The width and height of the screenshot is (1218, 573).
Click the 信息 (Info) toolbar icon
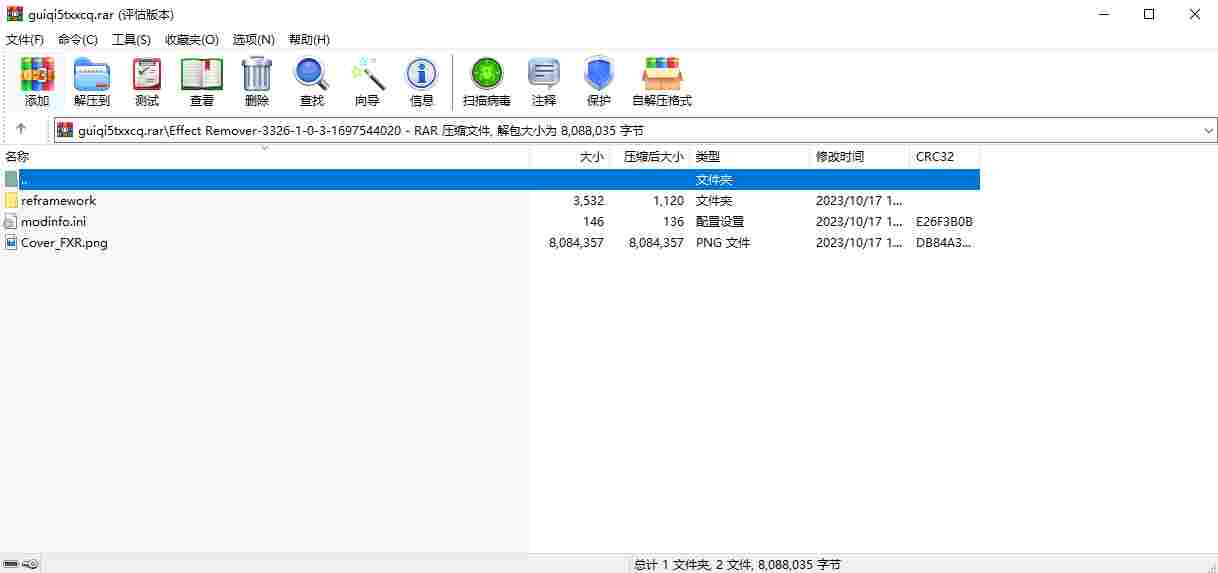pos(421,74)
